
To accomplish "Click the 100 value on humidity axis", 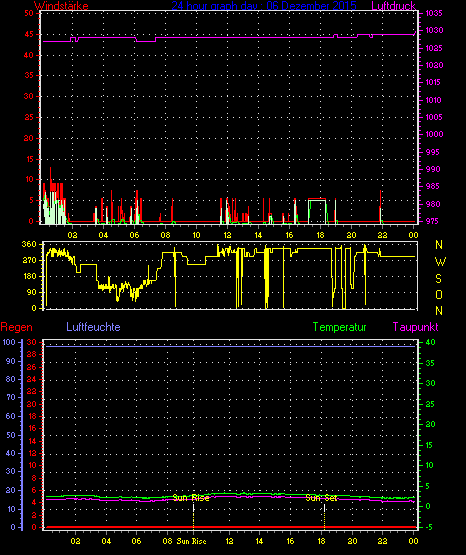I will (9, 342).
